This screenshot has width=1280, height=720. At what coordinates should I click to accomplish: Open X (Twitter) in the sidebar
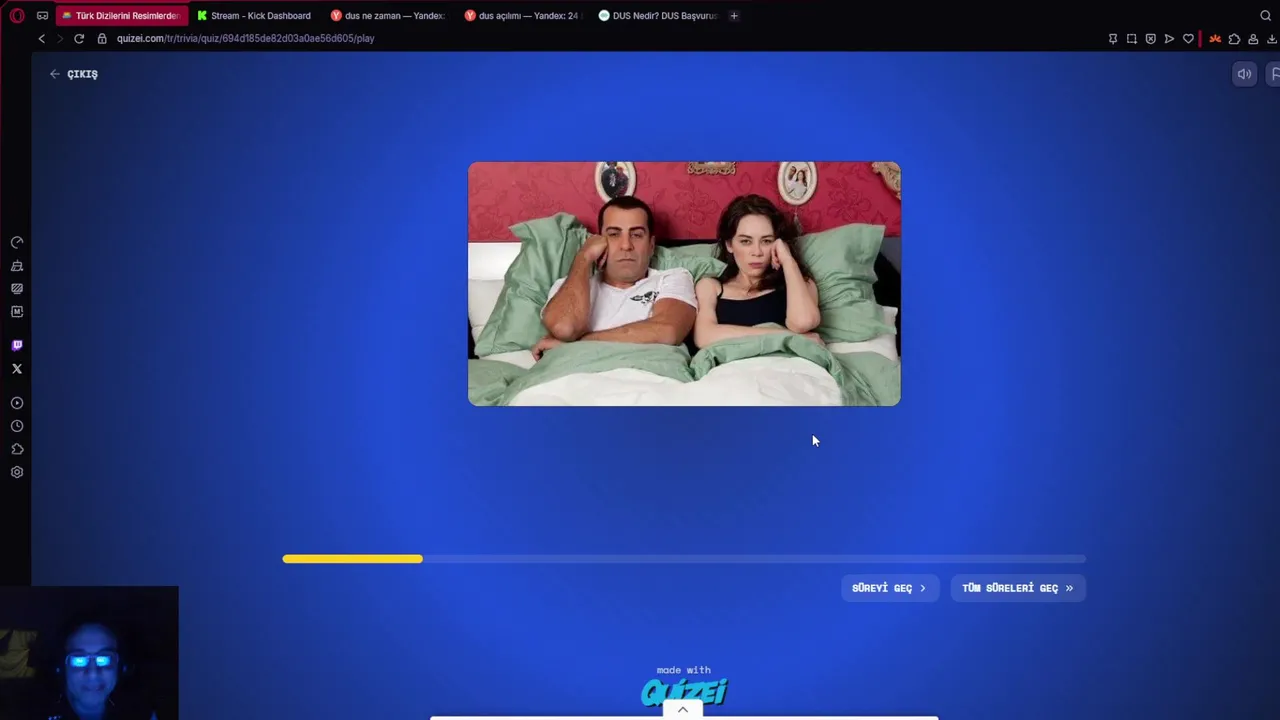[x=17, y=369]
